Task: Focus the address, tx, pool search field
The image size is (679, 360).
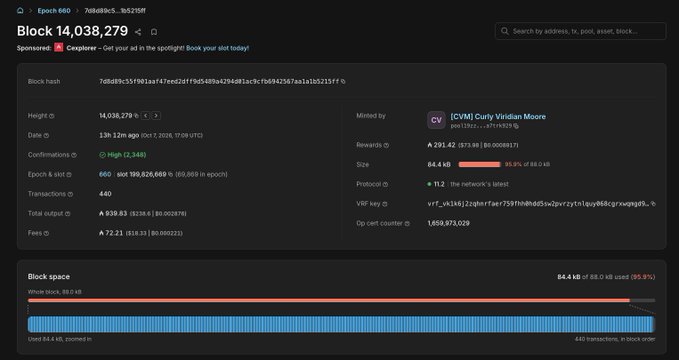Action: pos(580,31)
